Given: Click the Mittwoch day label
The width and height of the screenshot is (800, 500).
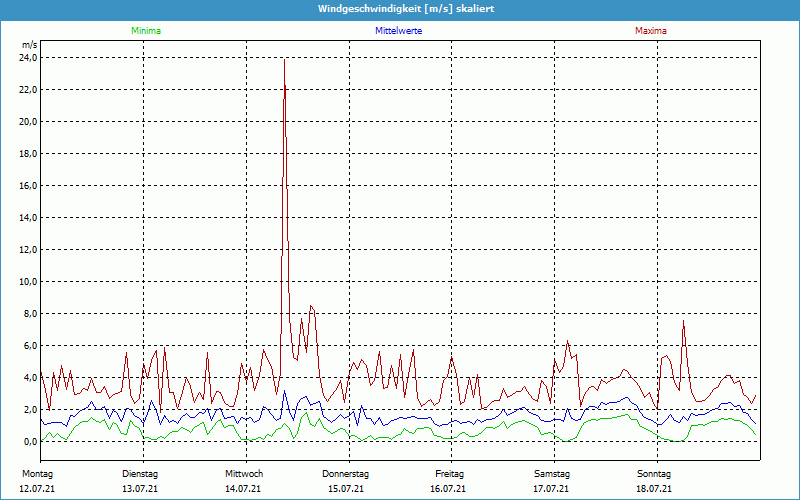Looking at the screenshot, I should click(244, 474).
